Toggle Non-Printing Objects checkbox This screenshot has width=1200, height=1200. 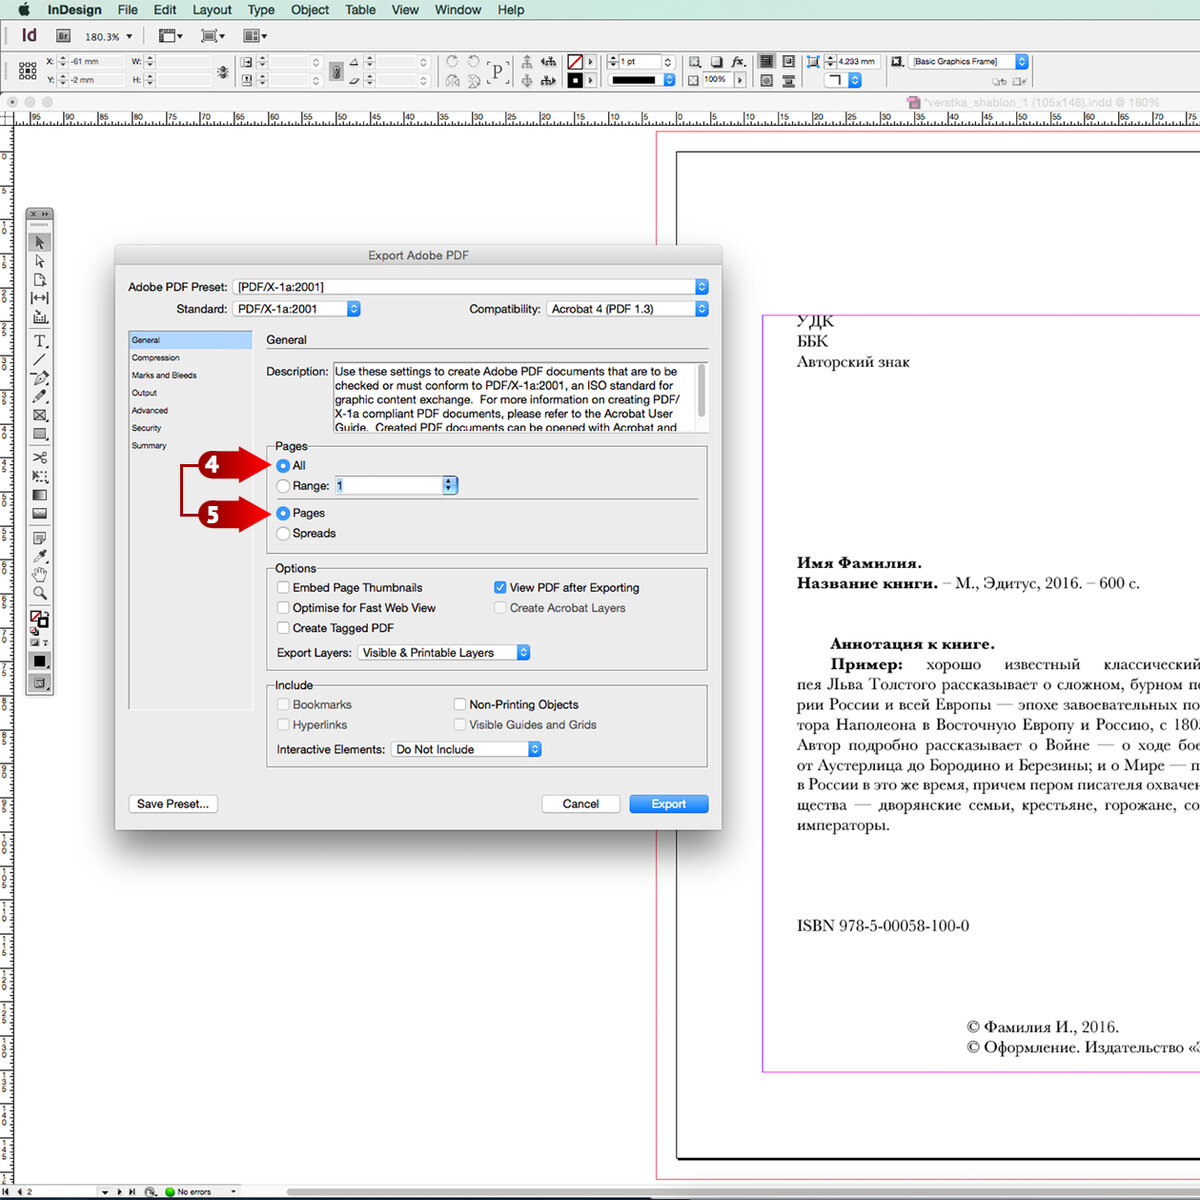click(x=460, y=705)
